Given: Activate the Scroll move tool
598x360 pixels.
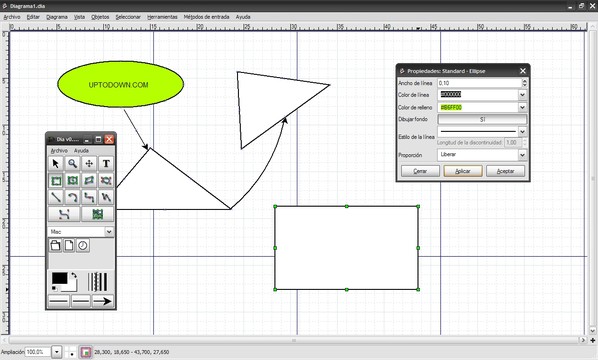Looking at the screenshot, I should (x=89, y=164).
